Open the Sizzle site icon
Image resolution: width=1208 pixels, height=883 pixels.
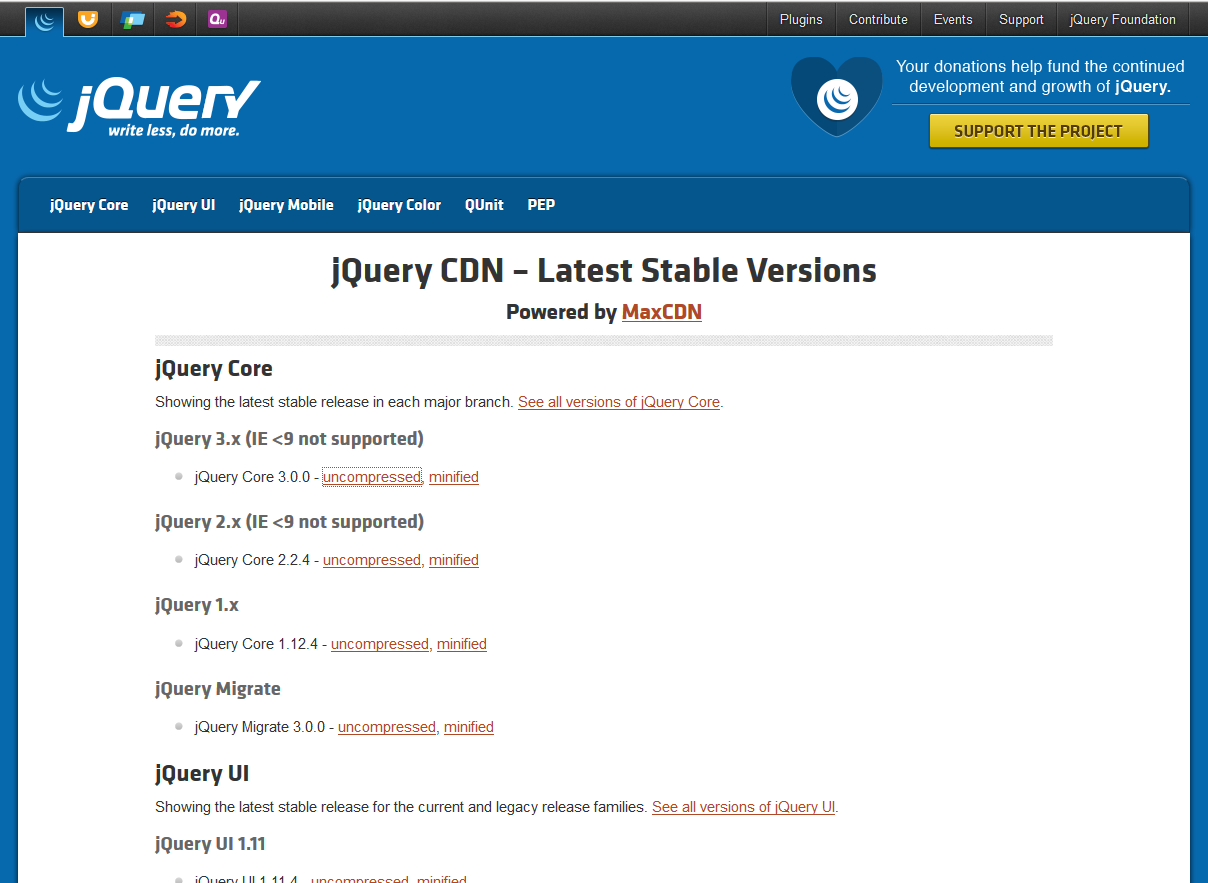(x=176, y=19)
